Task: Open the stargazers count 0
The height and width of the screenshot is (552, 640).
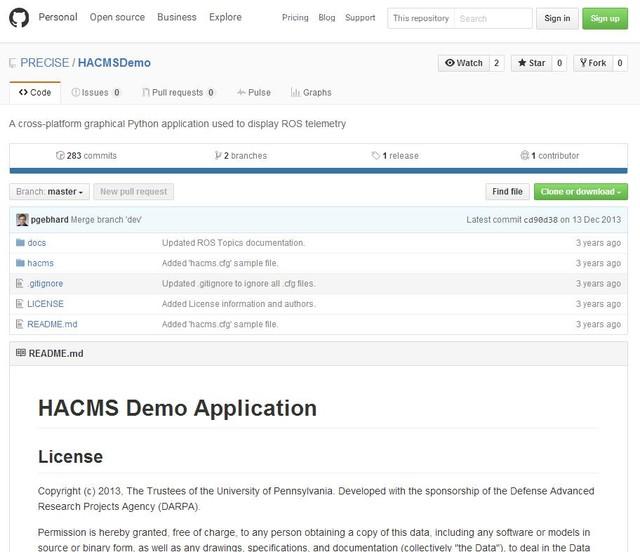Action: [x=559, y=63]
